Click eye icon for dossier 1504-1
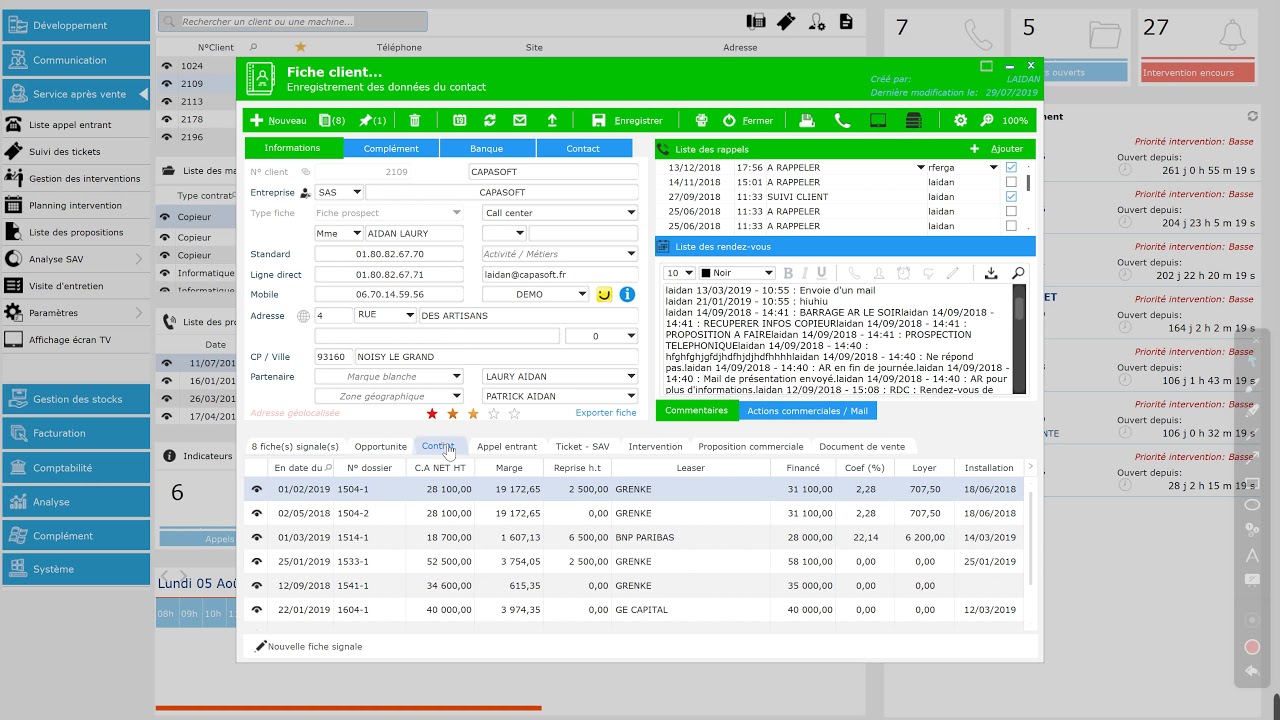This screenshot has width=1280, height=720. click(x=257, y=489)
